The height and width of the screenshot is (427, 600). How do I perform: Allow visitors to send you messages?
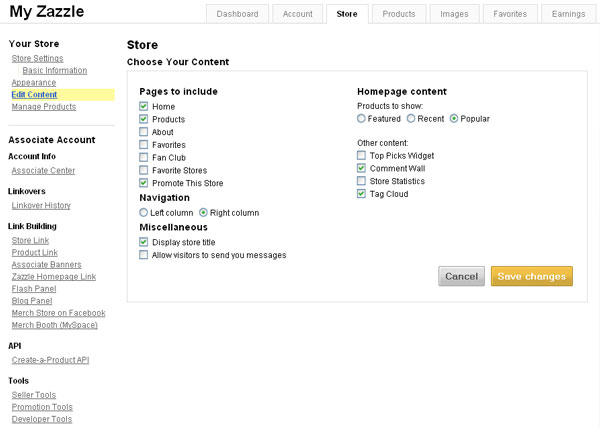(x=143, y=255)
